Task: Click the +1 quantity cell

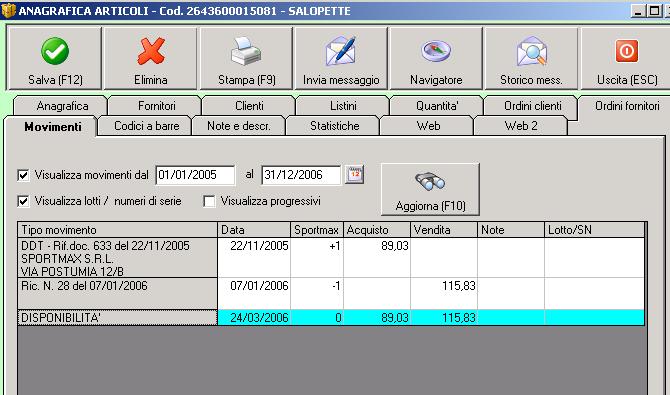Action: [317, 258]
